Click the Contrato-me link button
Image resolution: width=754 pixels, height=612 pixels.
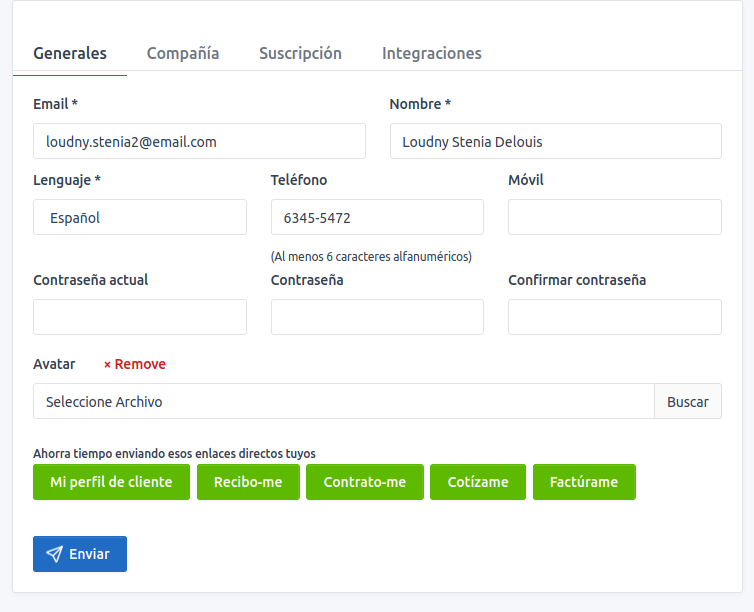(364, 482)
